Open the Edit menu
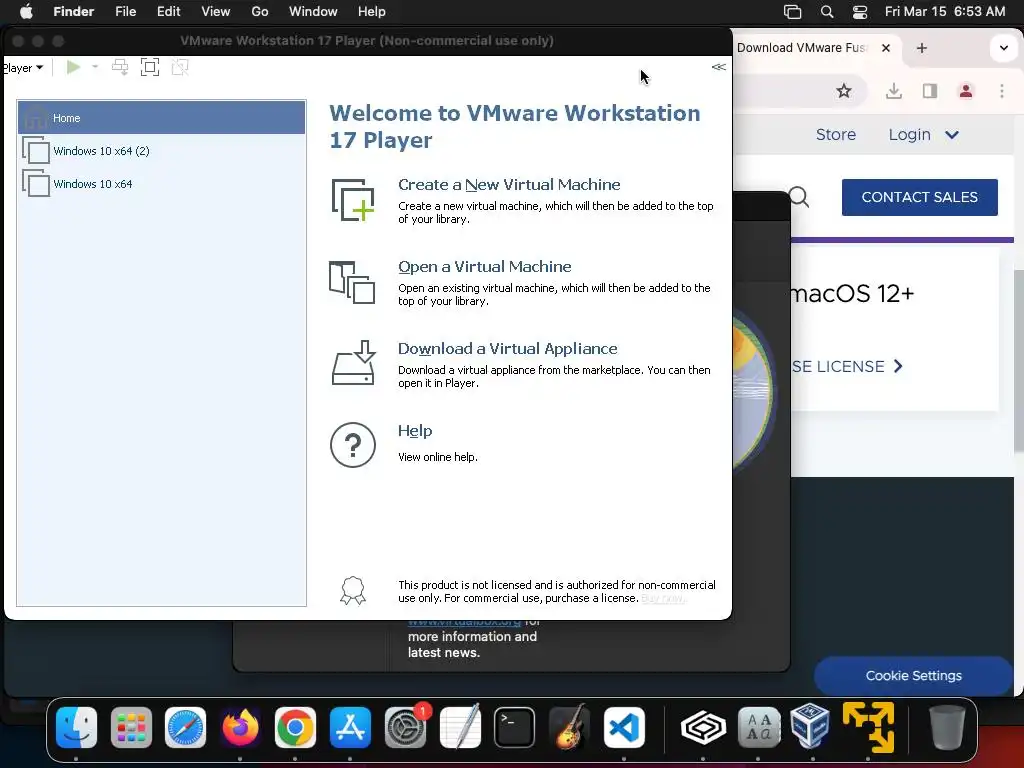Image resolution: width=1024 pixels, height=768 pixels. tap(168, 12)
